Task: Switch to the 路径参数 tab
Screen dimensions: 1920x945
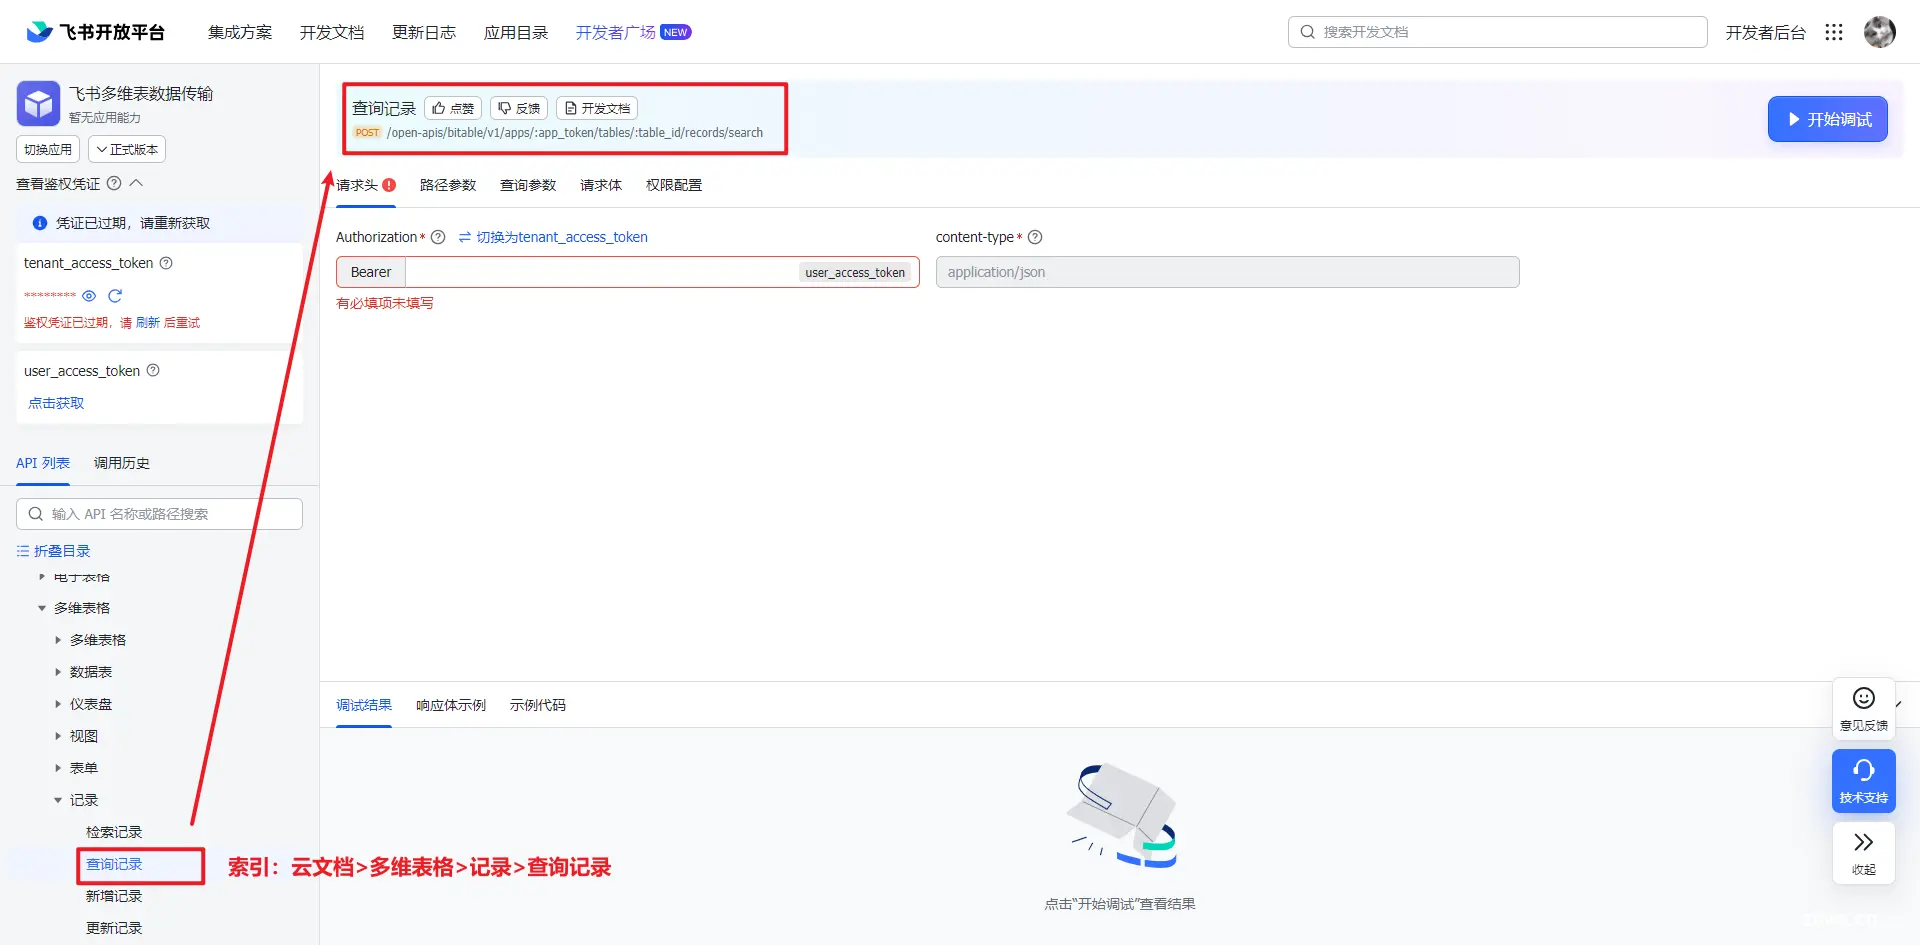Action: point(448,185)
